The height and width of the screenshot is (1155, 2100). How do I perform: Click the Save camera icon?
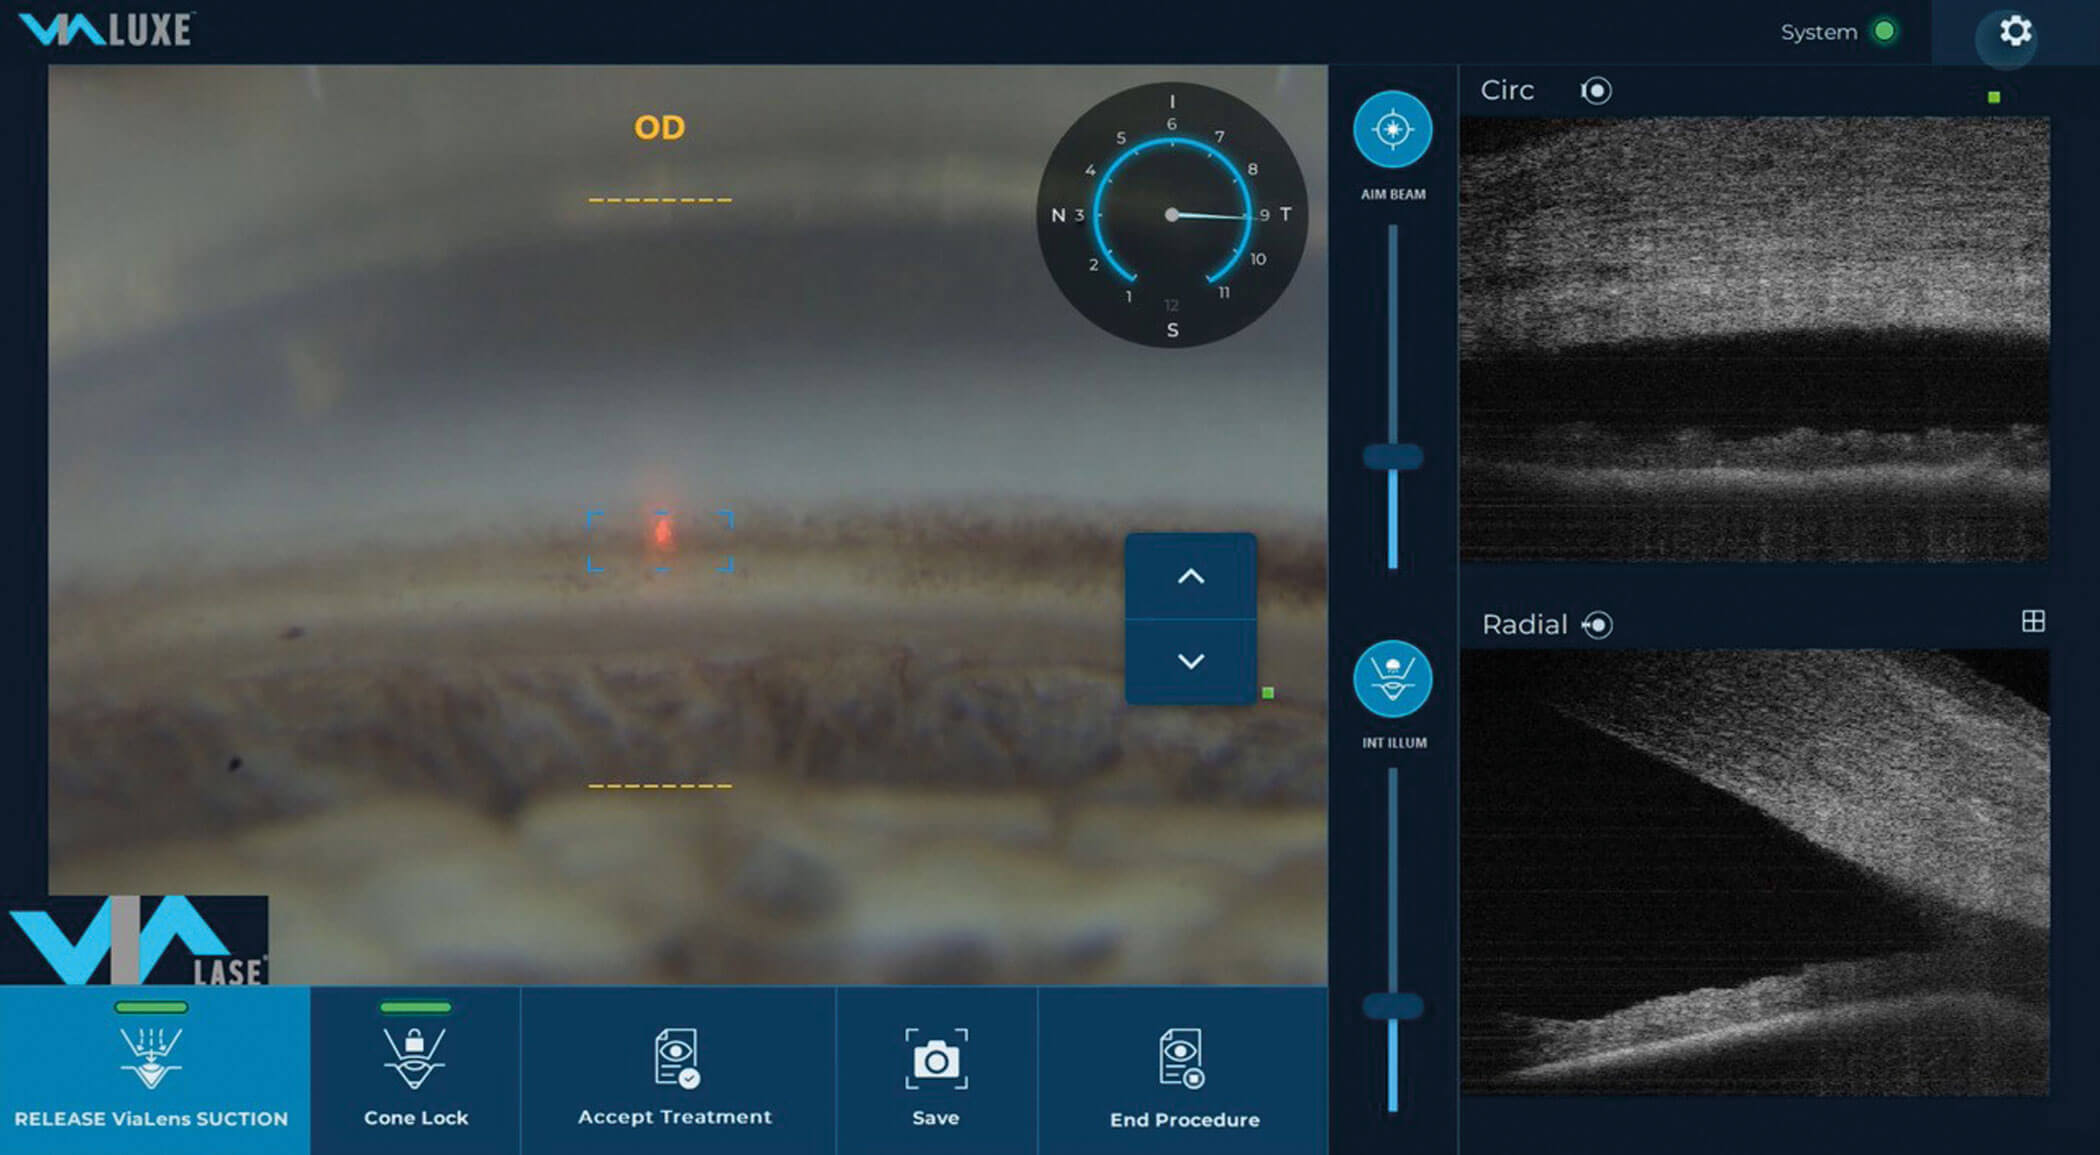[936, 1059]
